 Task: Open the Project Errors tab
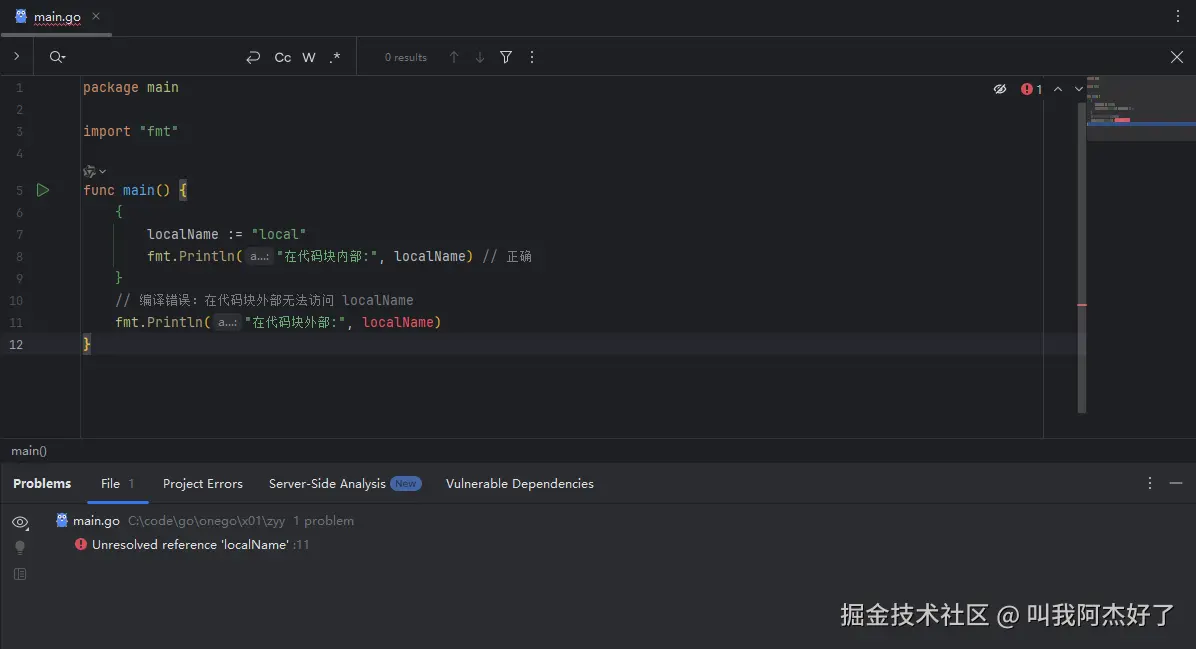[203, 484]
